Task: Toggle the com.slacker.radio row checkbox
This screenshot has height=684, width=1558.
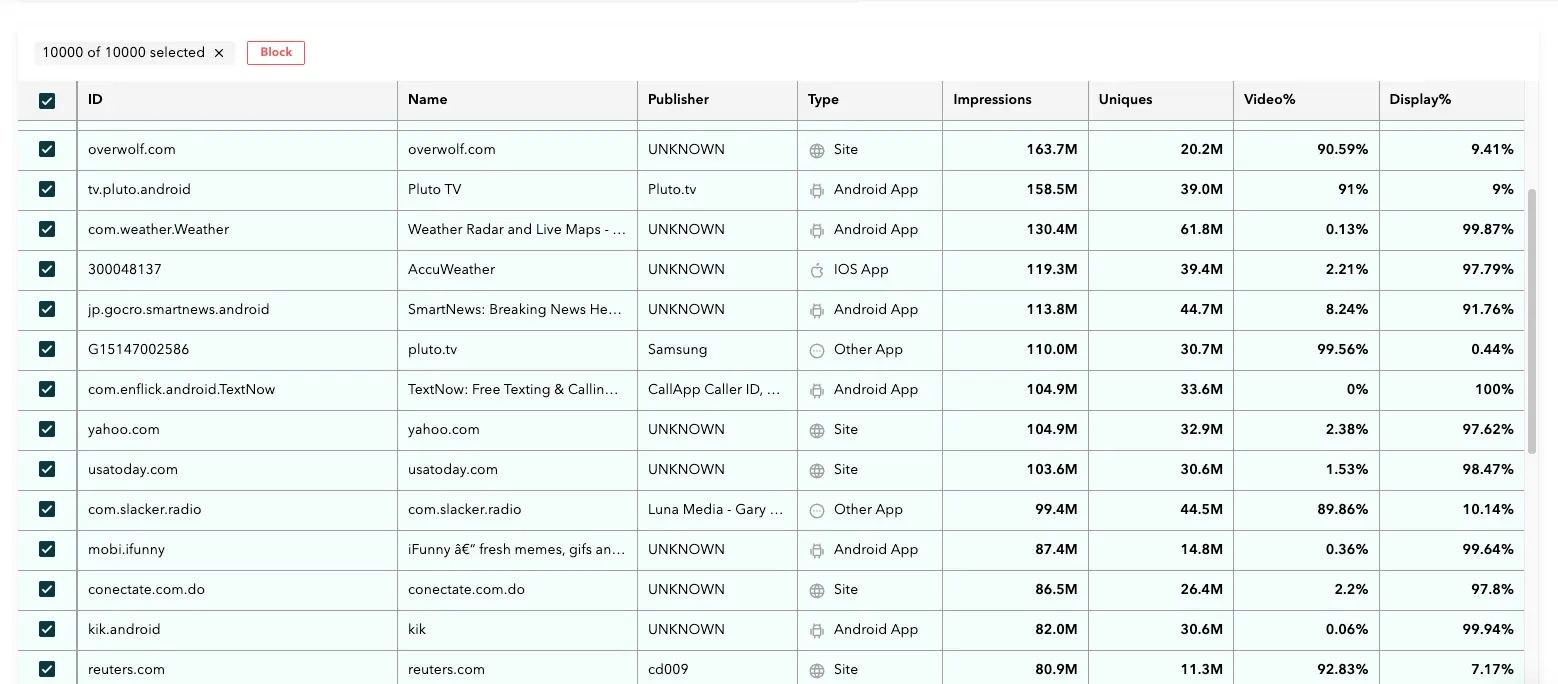Action: pos(47,509)
